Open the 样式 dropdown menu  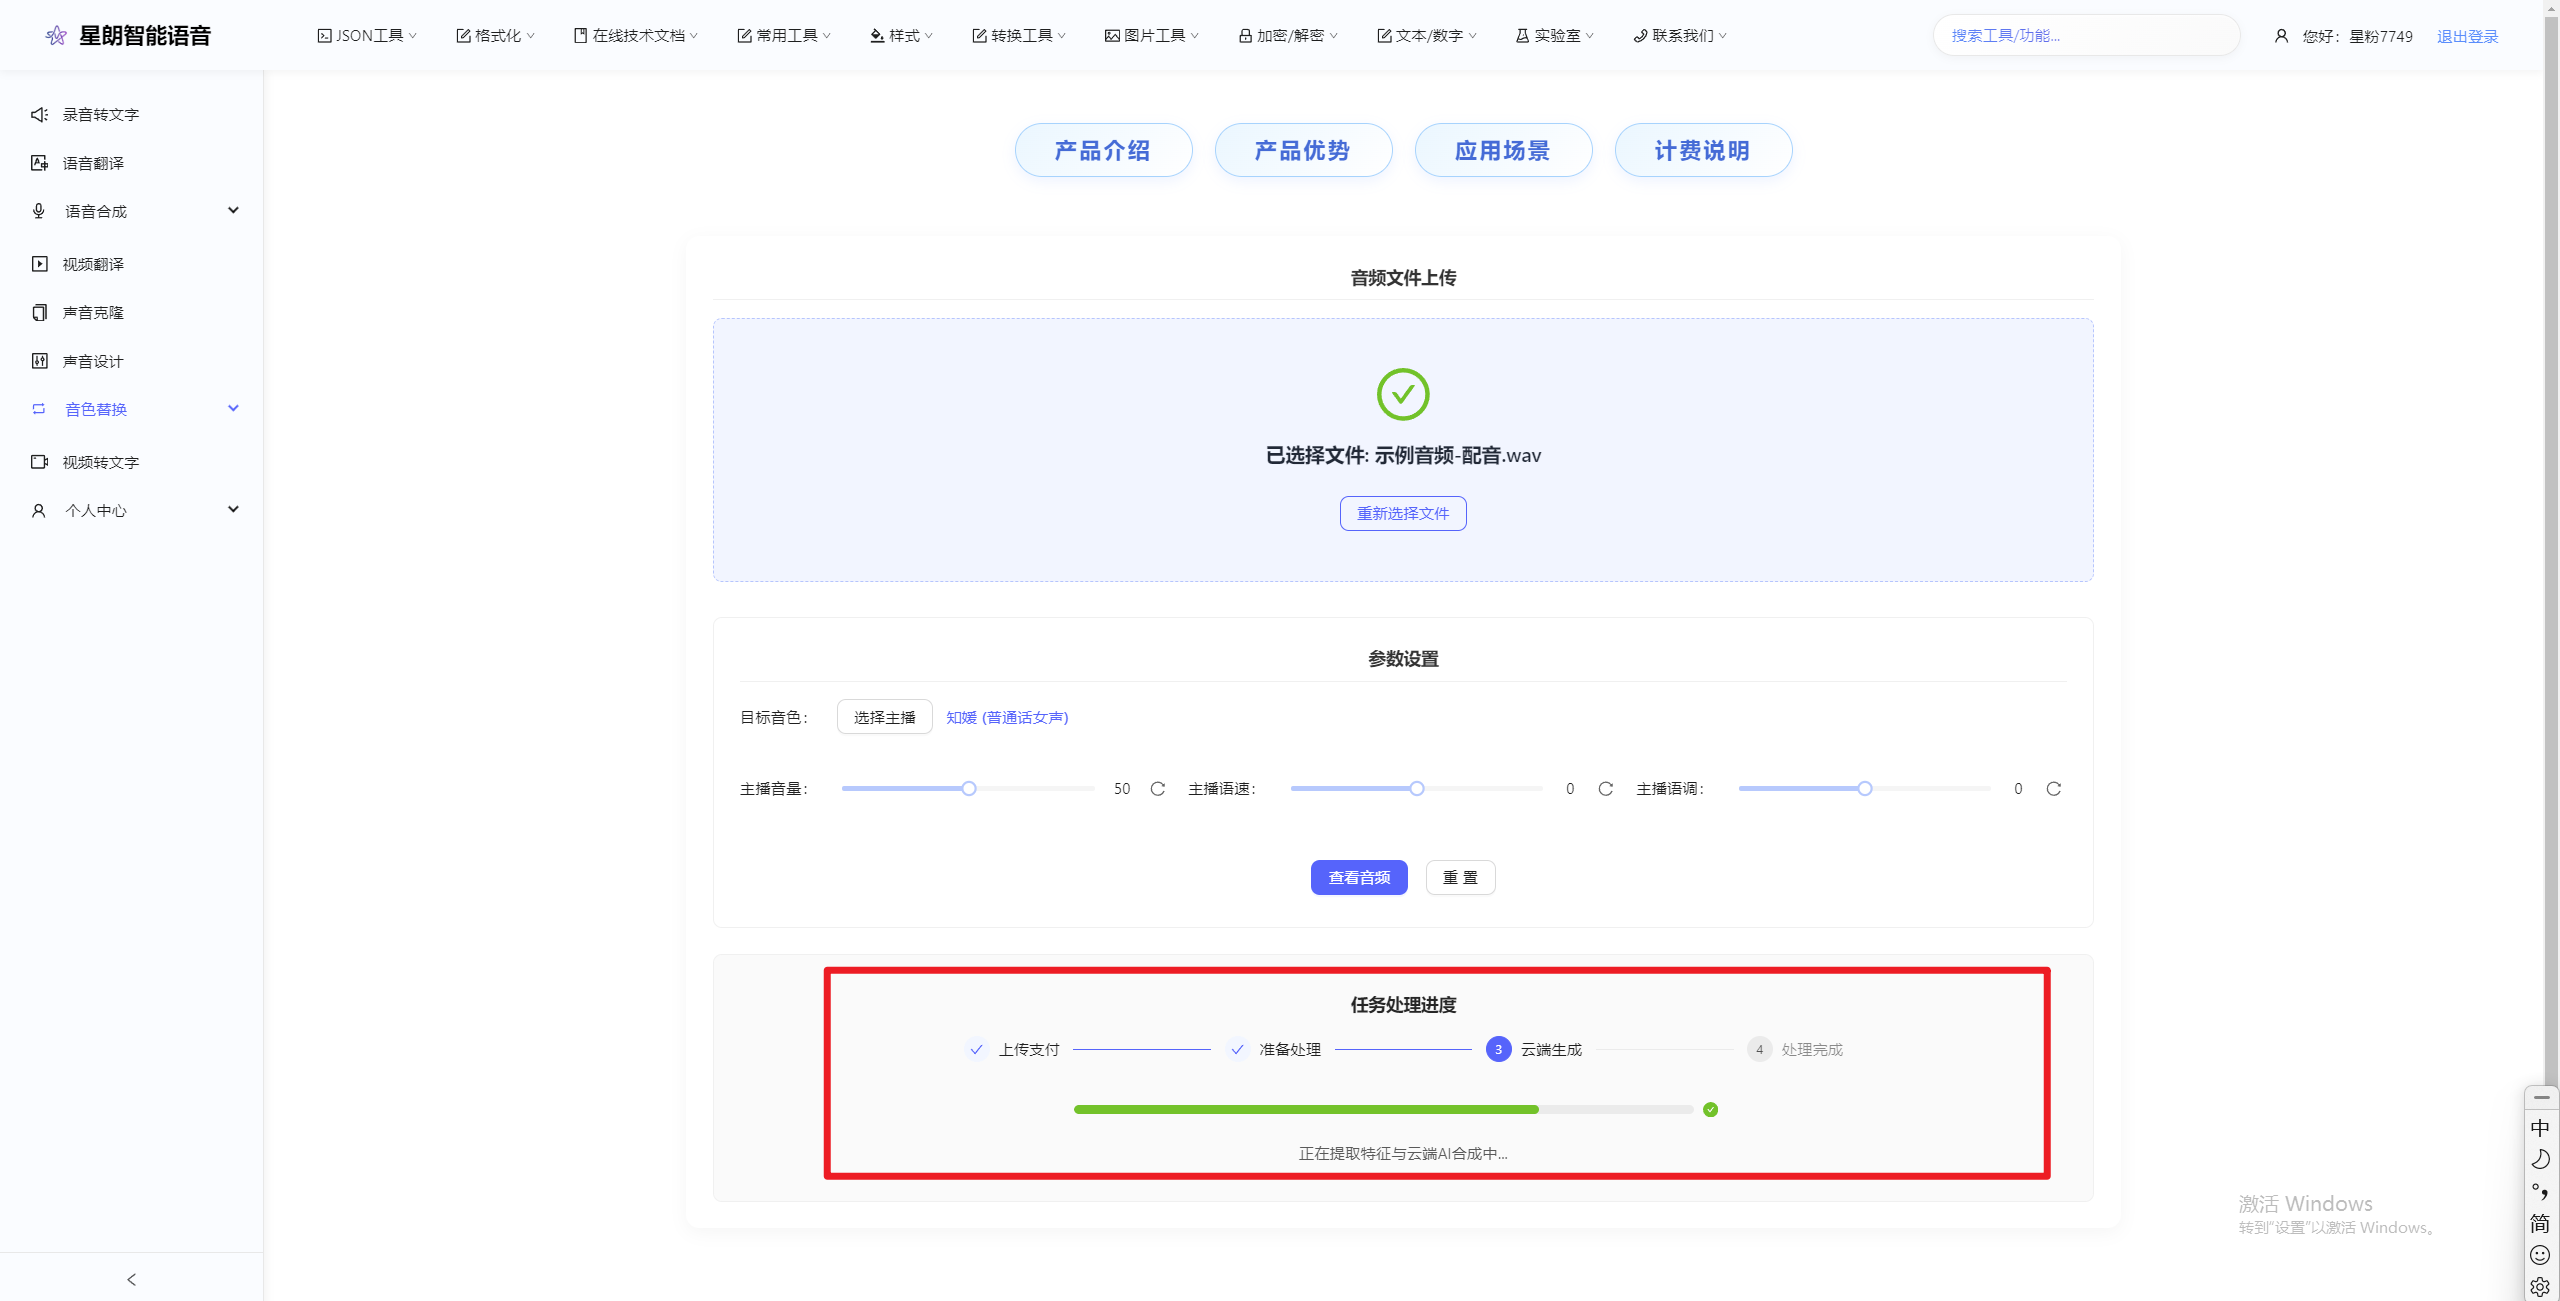click(901, 36)
